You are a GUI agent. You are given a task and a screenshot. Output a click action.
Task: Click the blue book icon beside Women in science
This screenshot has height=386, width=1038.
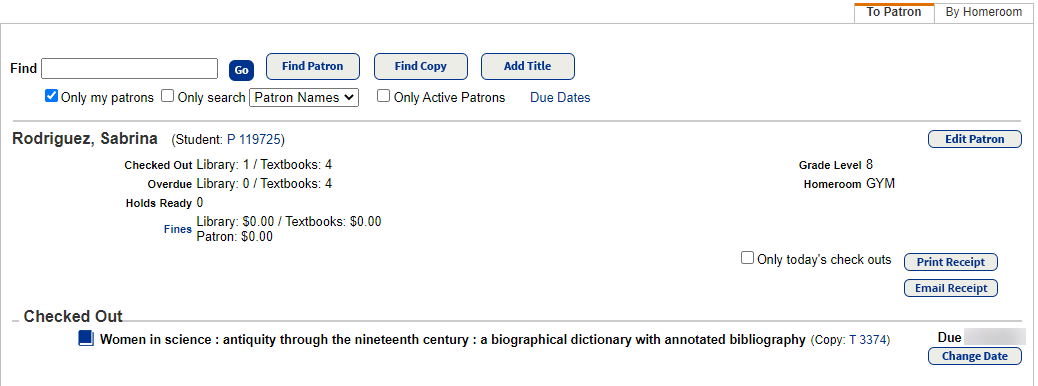coord(86,339)
